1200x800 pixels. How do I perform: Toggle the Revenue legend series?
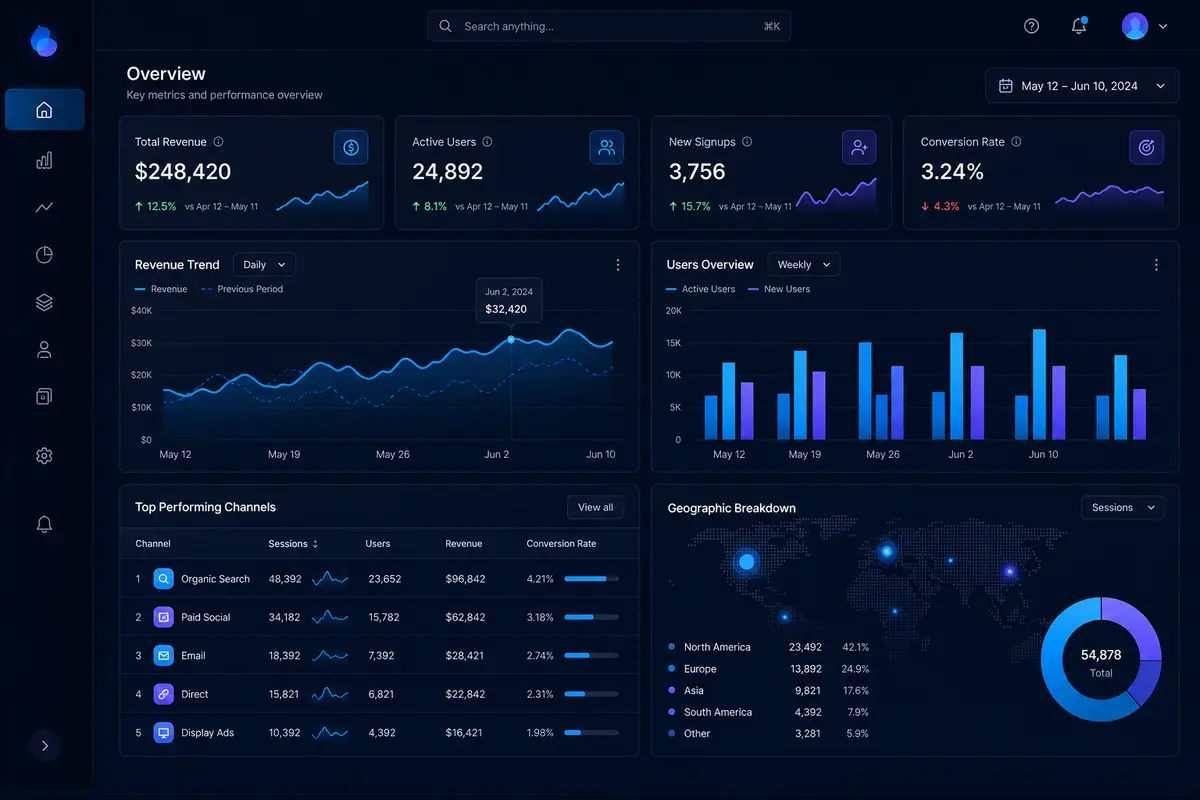tap(161, 289)
